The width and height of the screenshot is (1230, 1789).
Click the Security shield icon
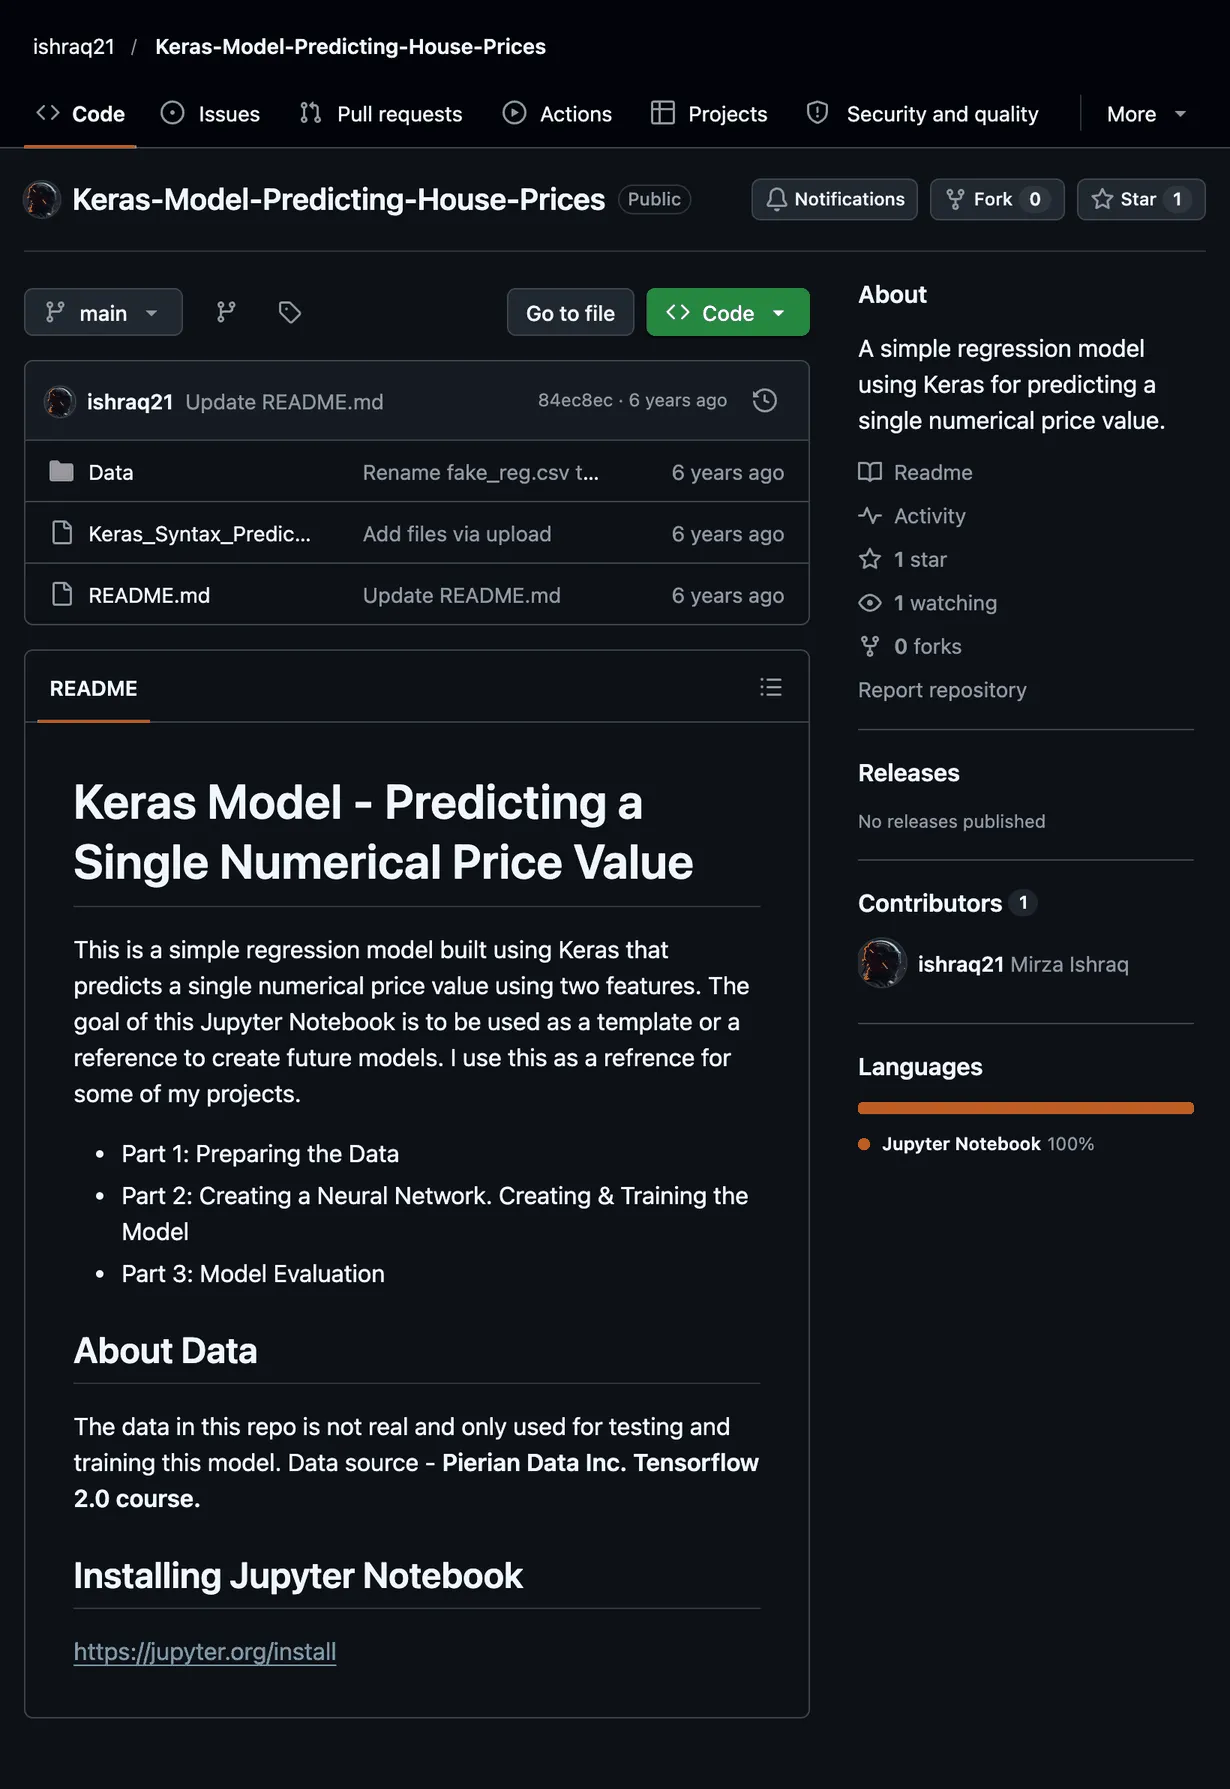click(818, 113)
